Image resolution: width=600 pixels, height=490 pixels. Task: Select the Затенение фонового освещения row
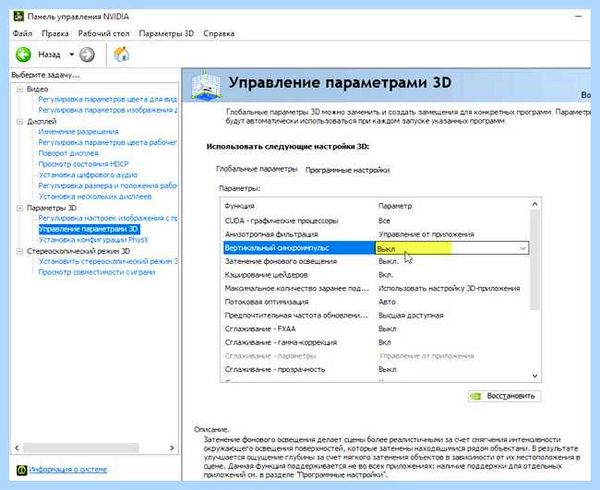(377, 261)
